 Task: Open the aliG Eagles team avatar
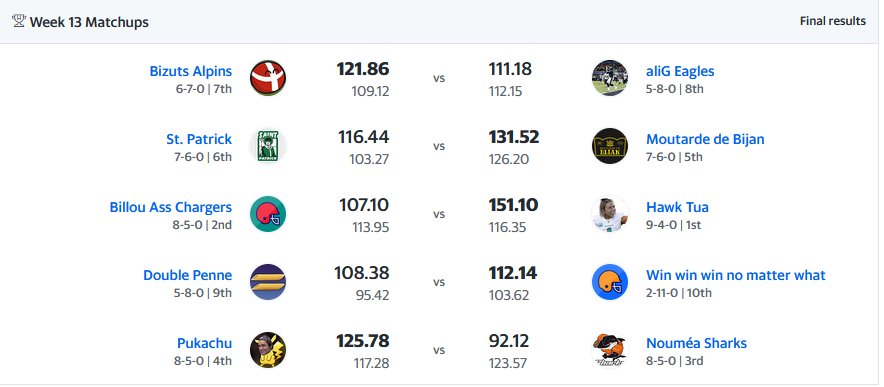(610, 78)
